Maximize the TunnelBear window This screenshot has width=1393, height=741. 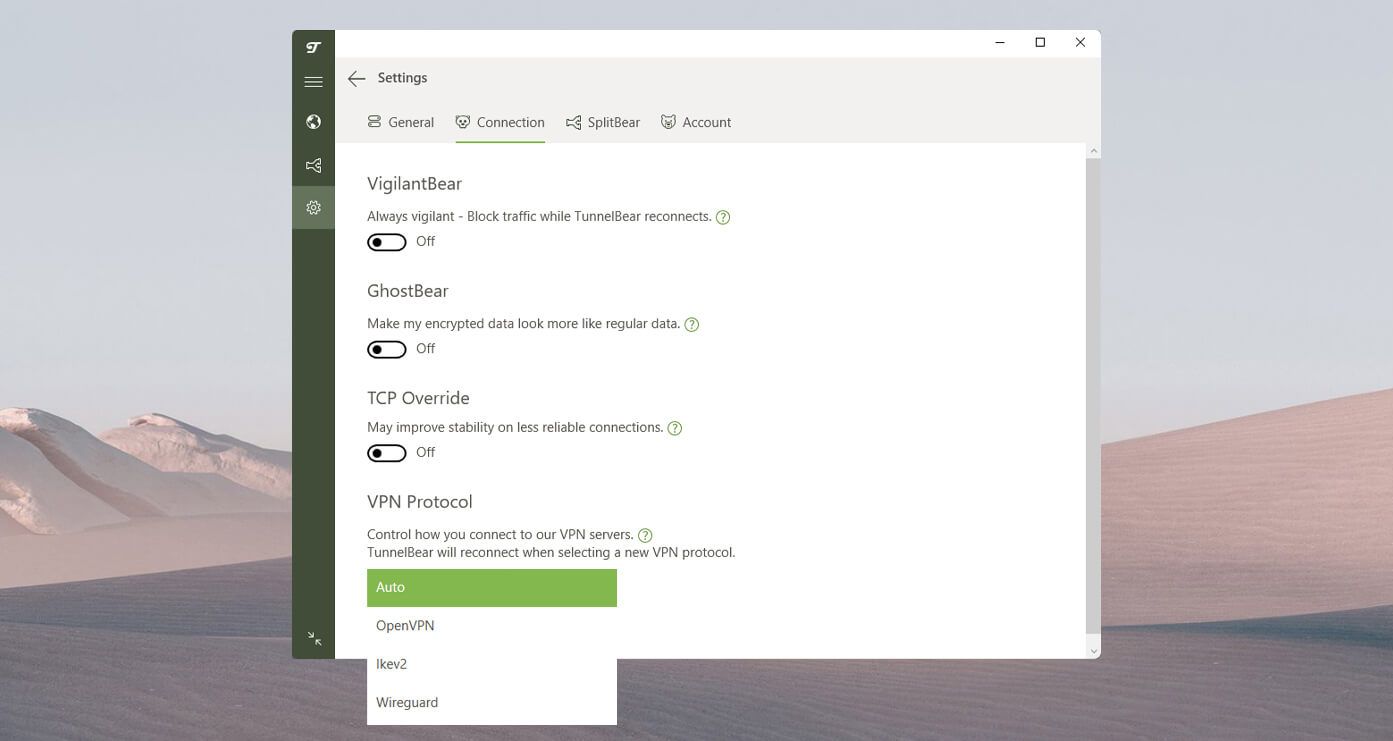tap(1040, 43)
